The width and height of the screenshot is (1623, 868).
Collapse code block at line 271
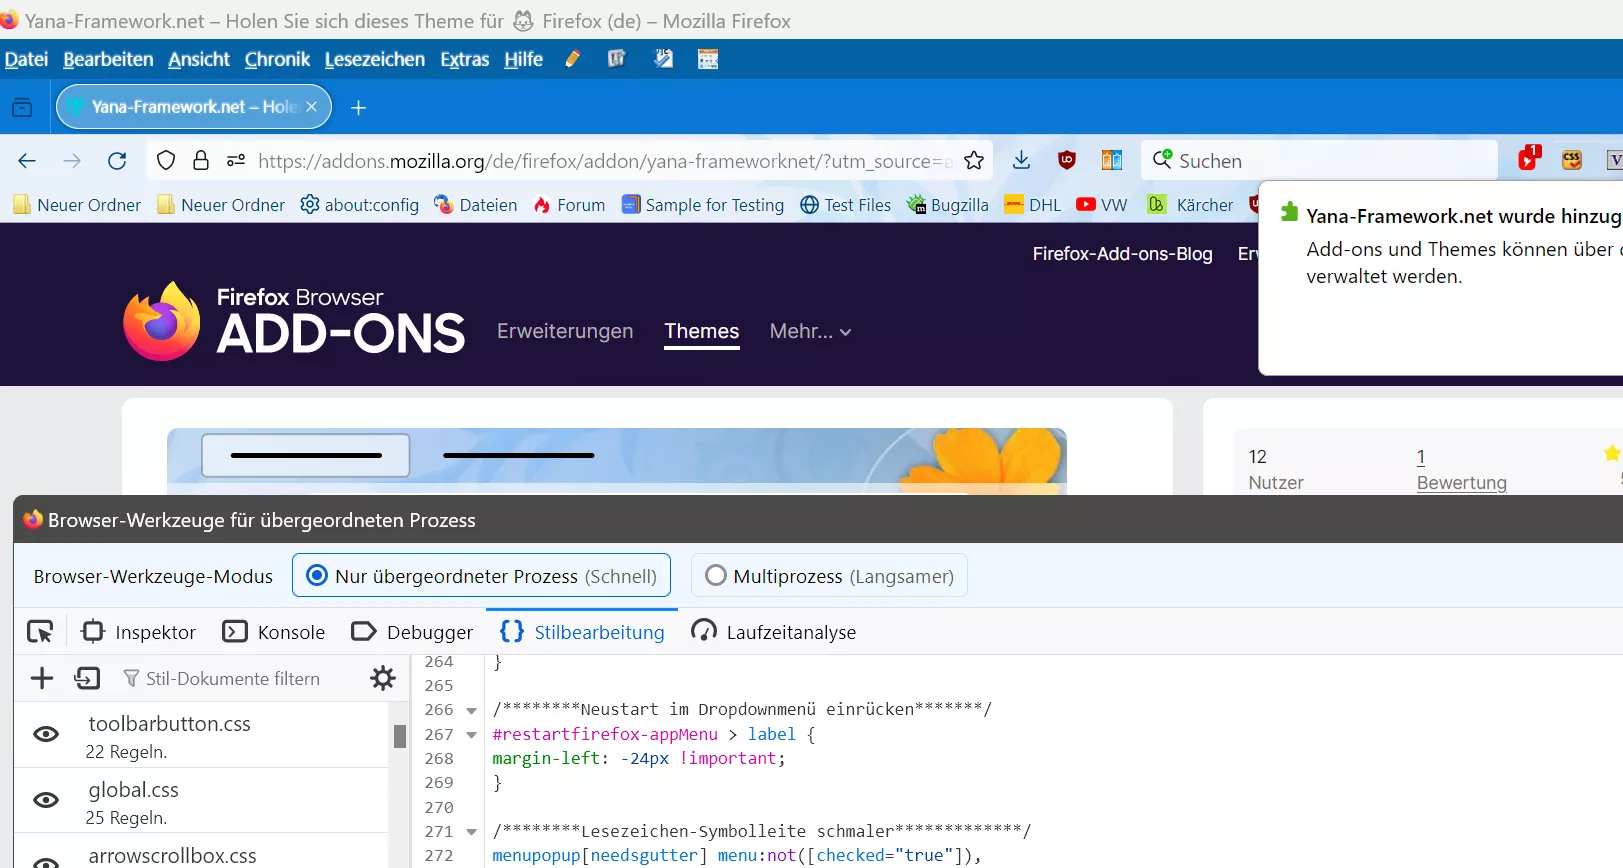(472, 832)
